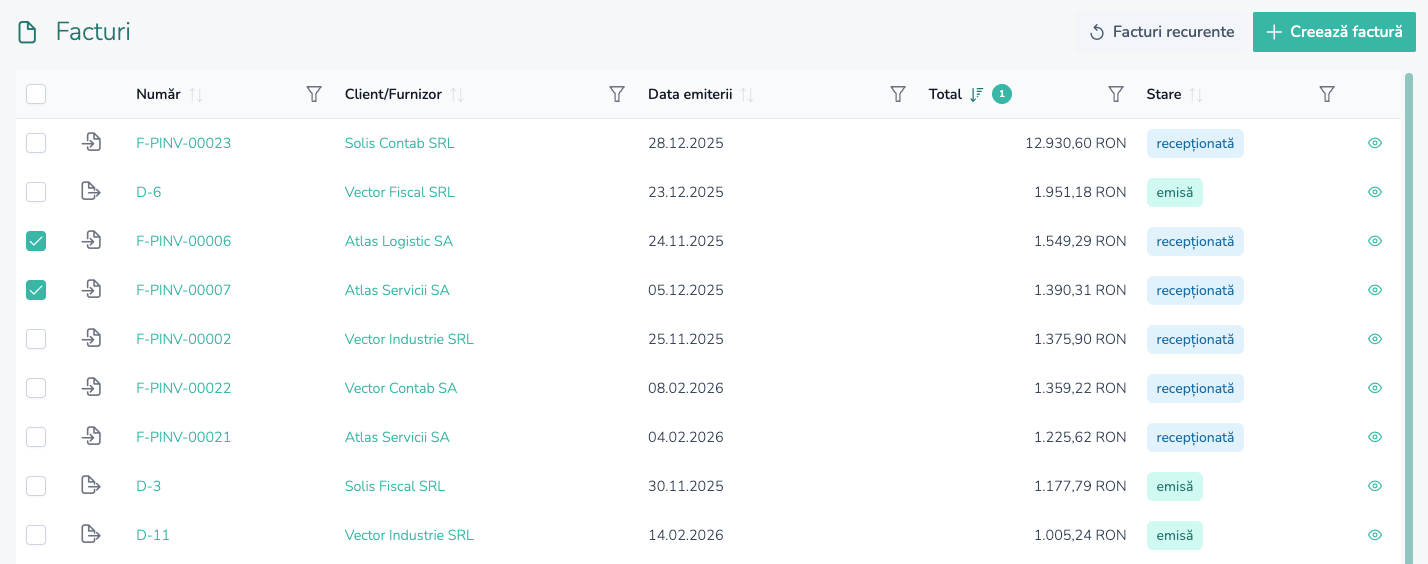The height and width of the screenshot is (564, 1428).
Task: Uncheck the F-PINV-00006 row checkbox
Action: pos(36,241)
